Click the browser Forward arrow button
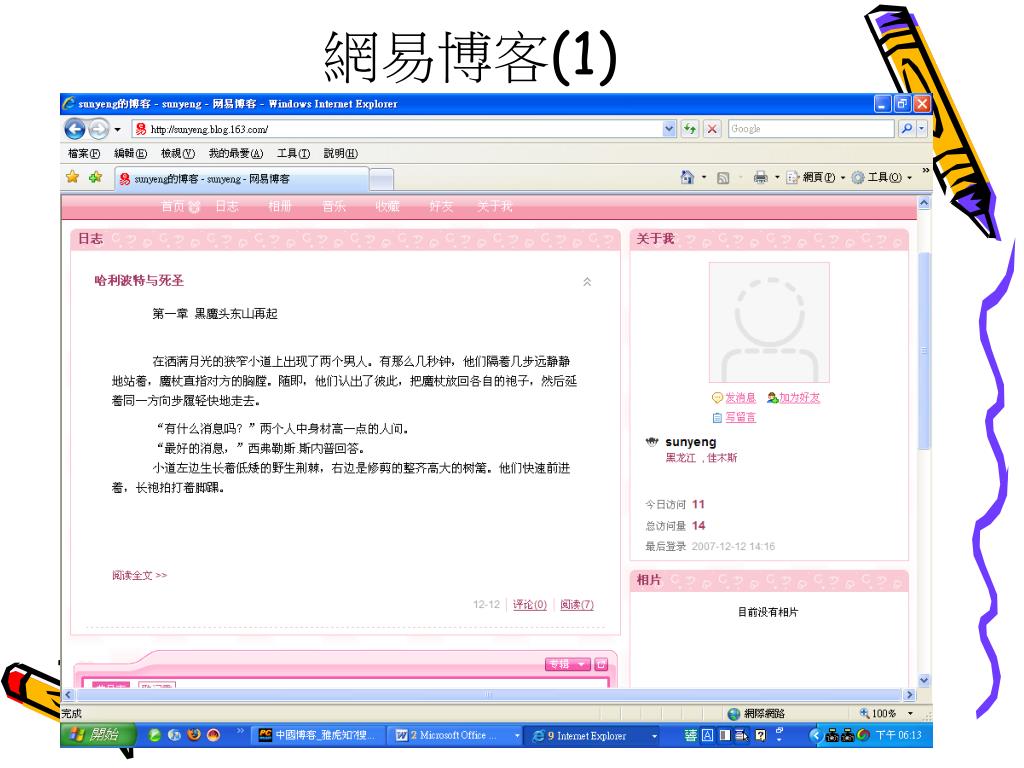The image size is (1024, 768). (98, 129)
